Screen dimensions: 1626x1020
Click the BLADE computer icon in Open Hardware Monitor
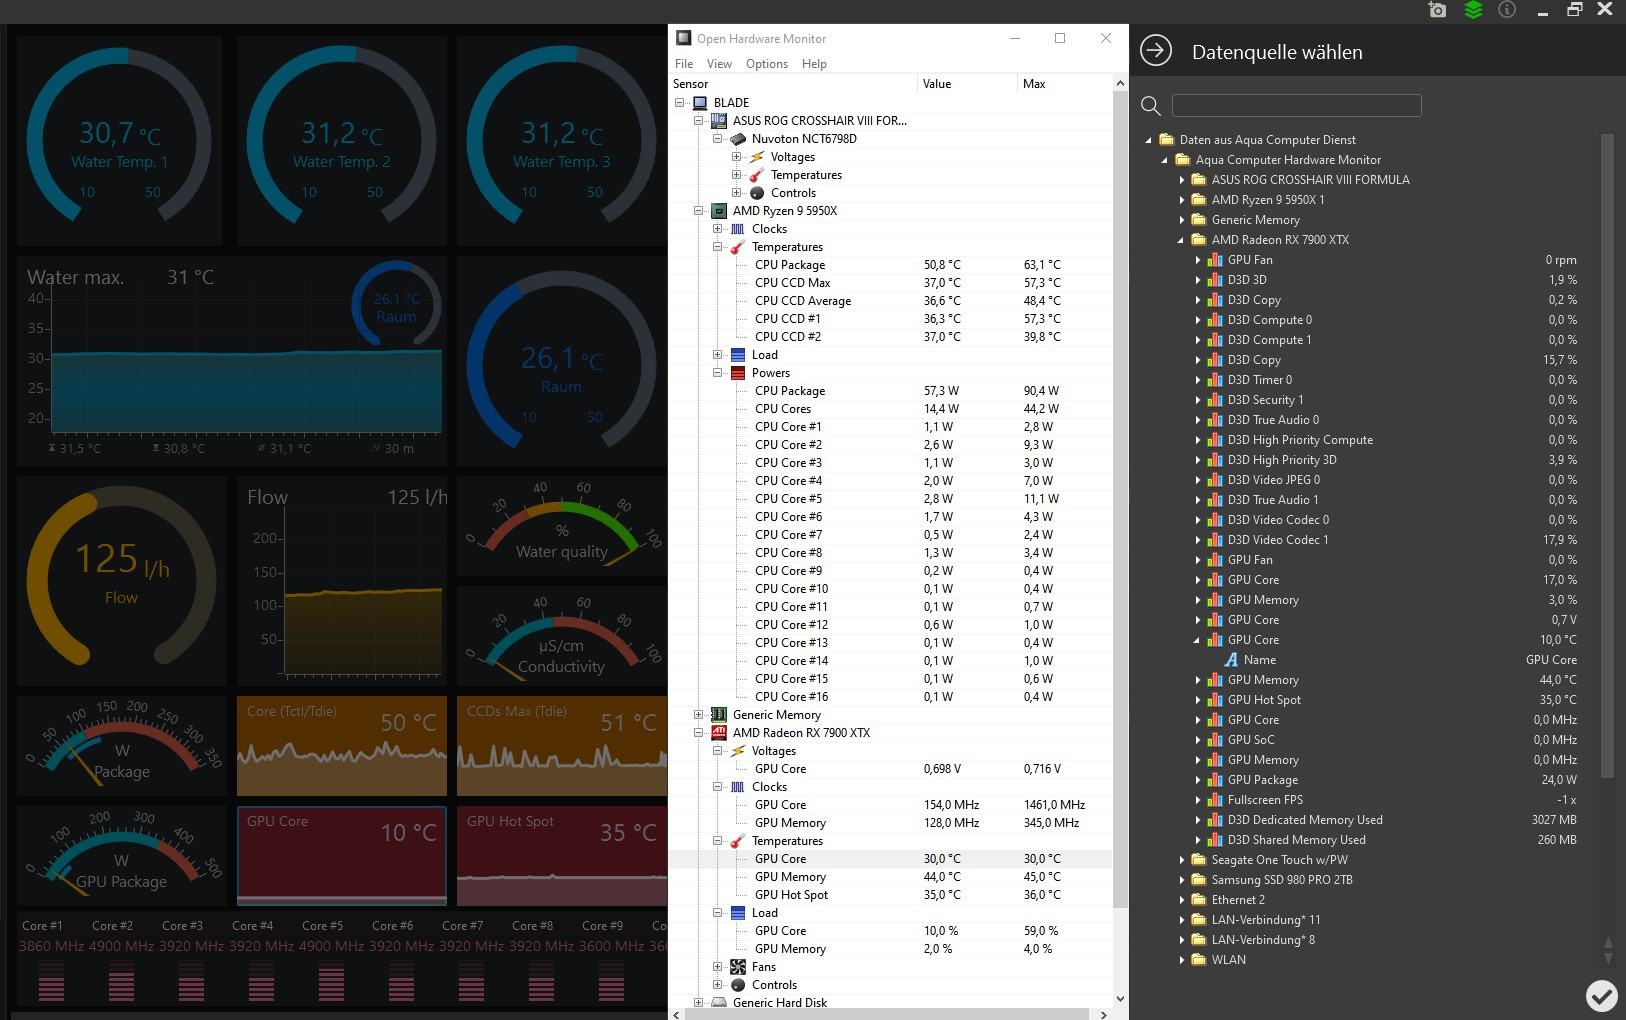pyautogui.click(x=698, y=102)
